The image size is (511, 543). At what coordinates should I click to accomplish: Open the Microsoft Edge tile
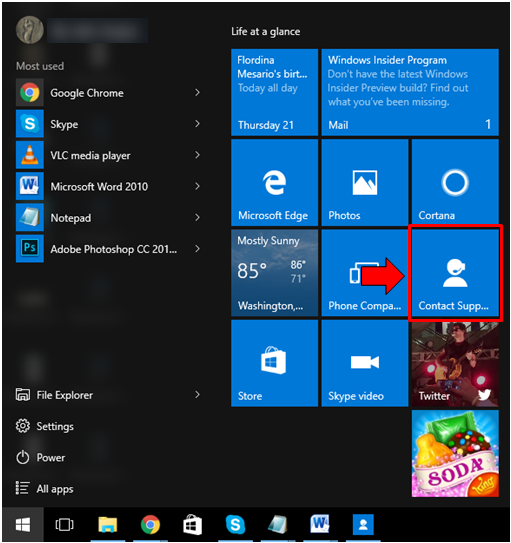tap(275, 183)
